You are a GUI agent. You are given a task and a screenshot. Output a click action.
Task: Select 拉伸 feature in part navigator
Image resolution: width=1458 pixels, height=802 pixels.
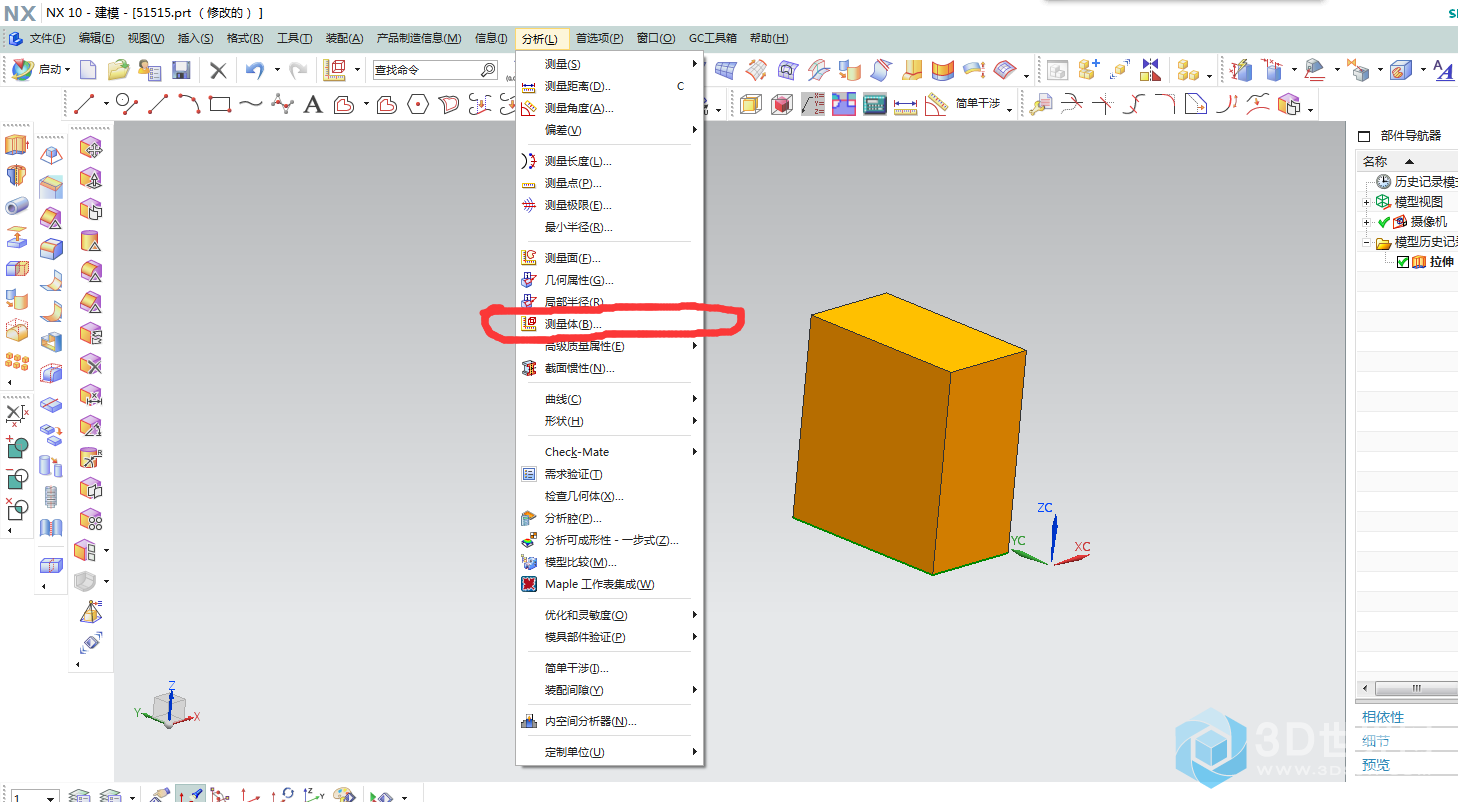coord(1441,262)
